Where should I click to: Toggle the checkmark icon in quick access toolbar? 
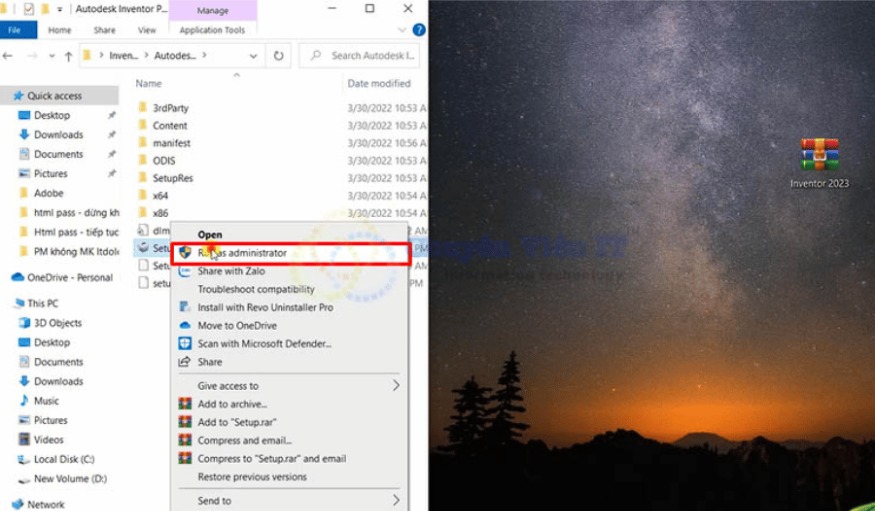(x=28, y=9)
